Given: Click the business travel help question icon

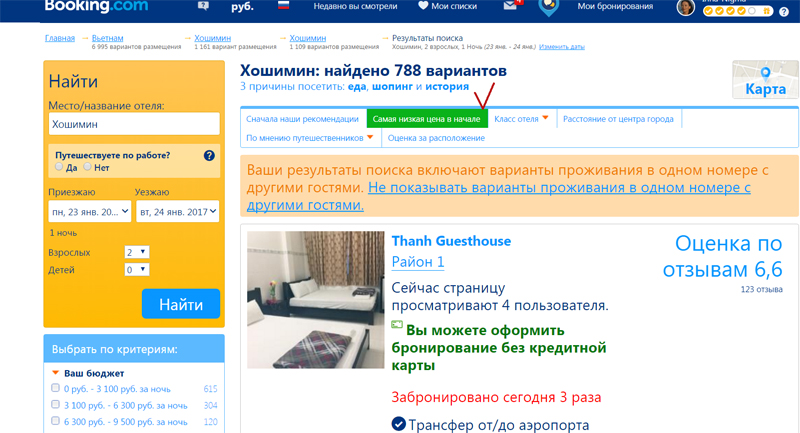Looking at the screenshot, I should point(209,156).
